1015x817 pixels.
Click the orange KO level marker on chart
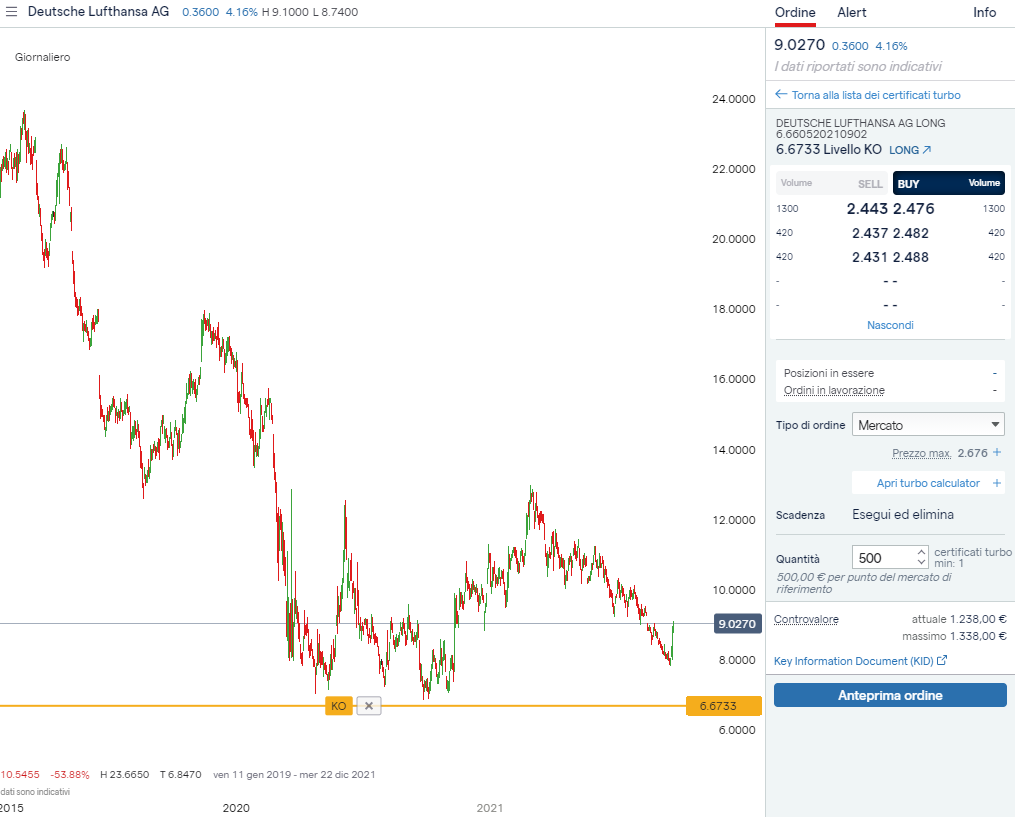click(x=339, y=706)
